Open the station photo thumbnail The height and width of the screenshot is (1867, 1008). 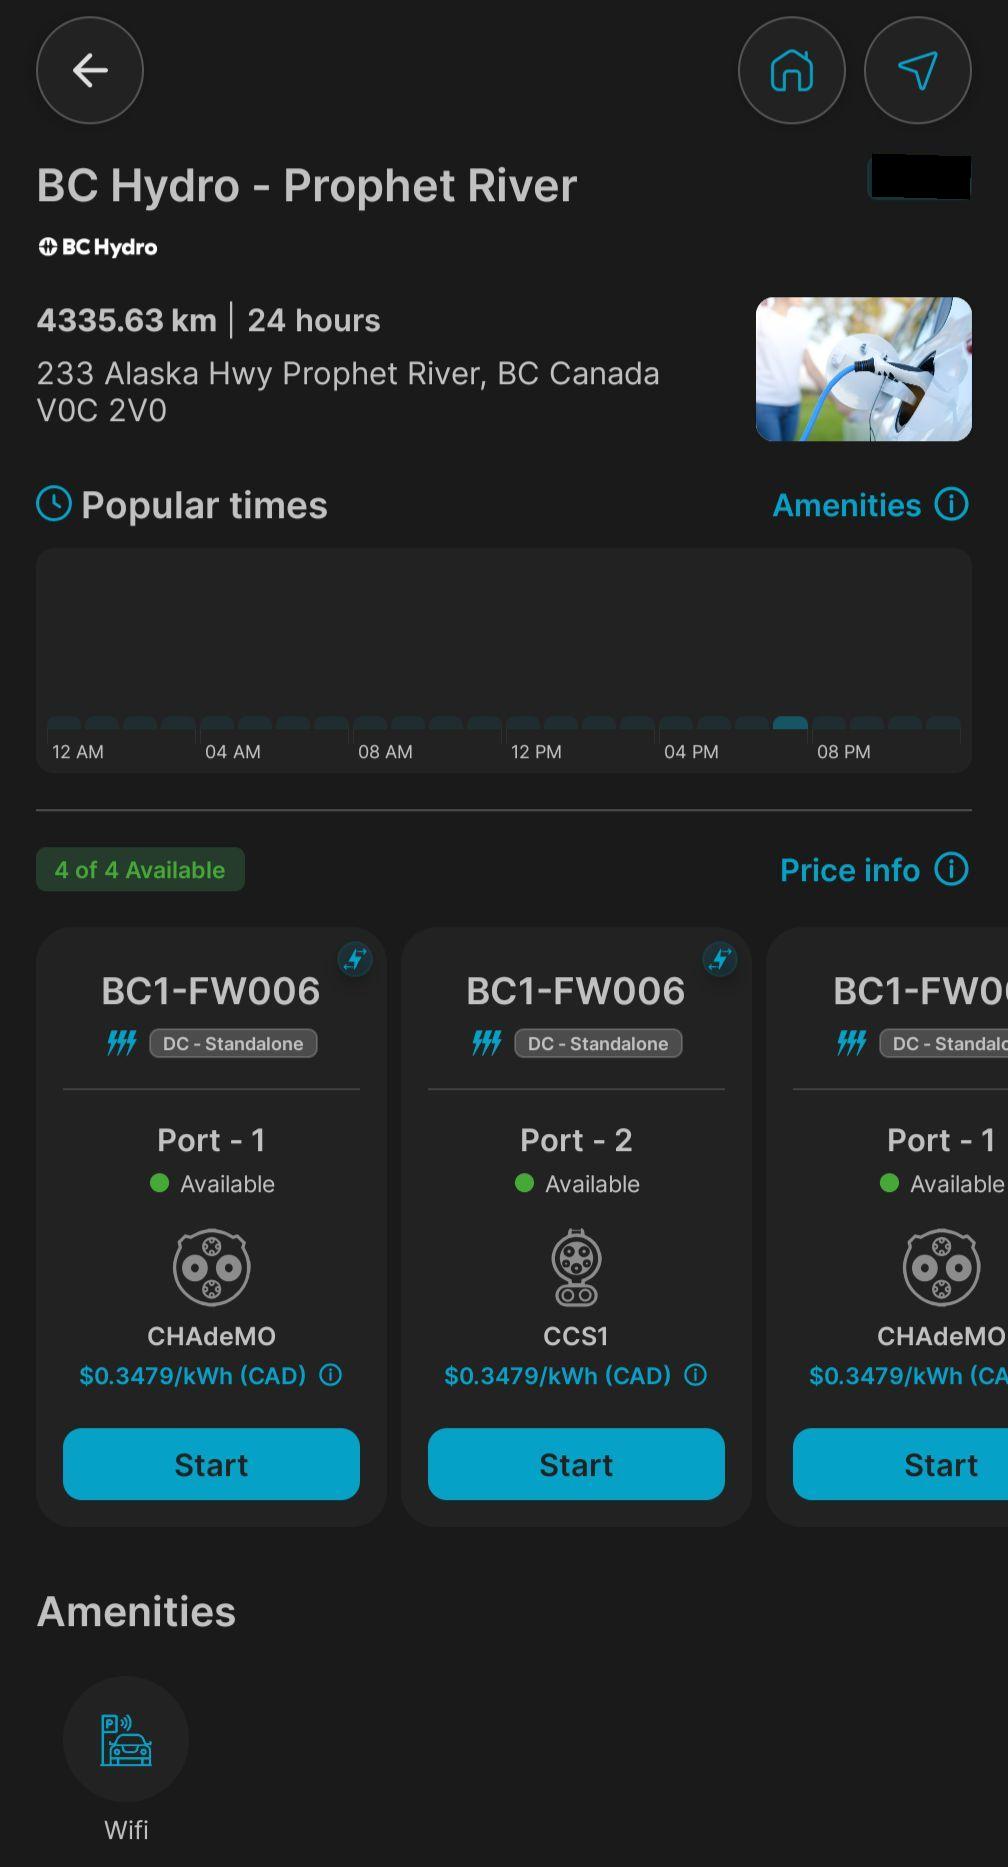click(863, 369)
